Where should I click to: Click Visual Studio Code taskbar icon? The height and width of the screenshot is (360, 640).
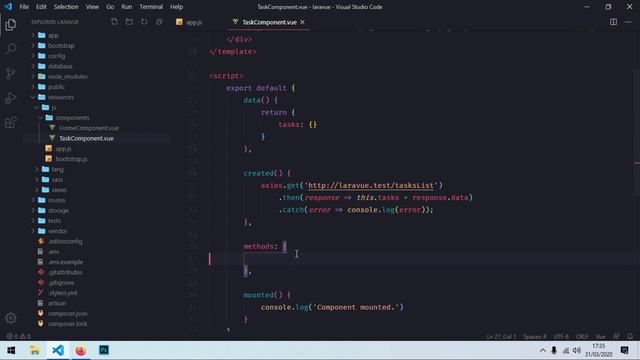(x=58, y=350)
